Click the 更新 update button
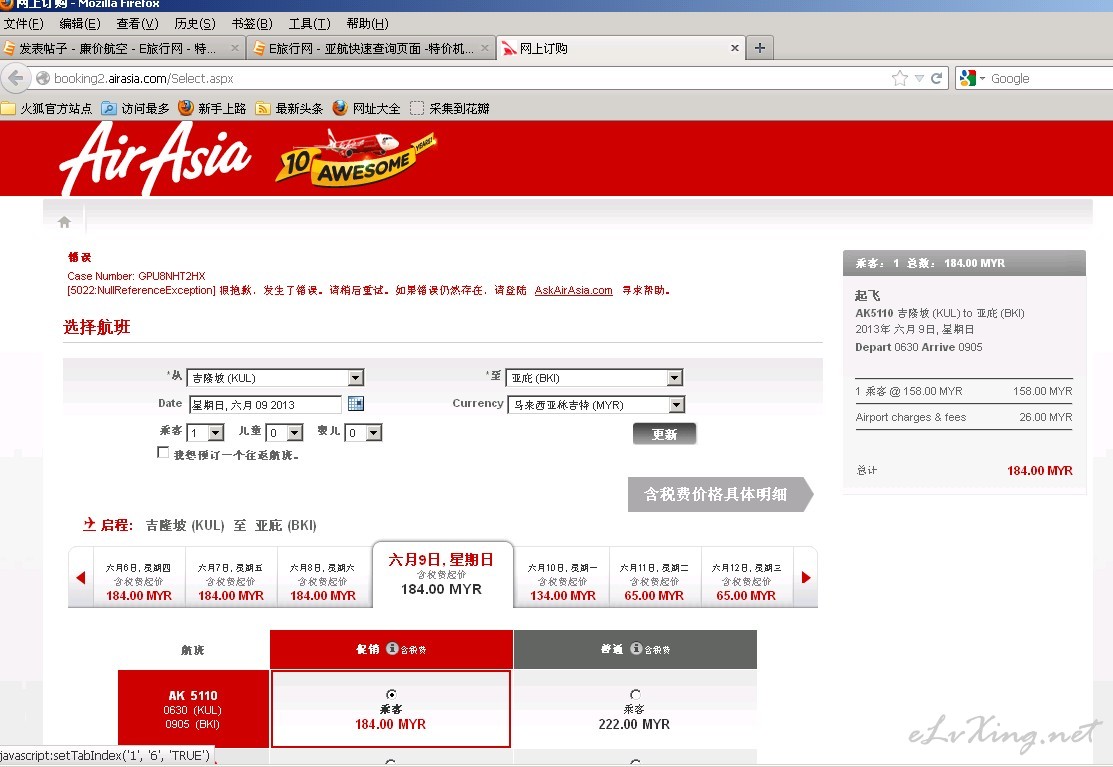 (x=664, y=434)
